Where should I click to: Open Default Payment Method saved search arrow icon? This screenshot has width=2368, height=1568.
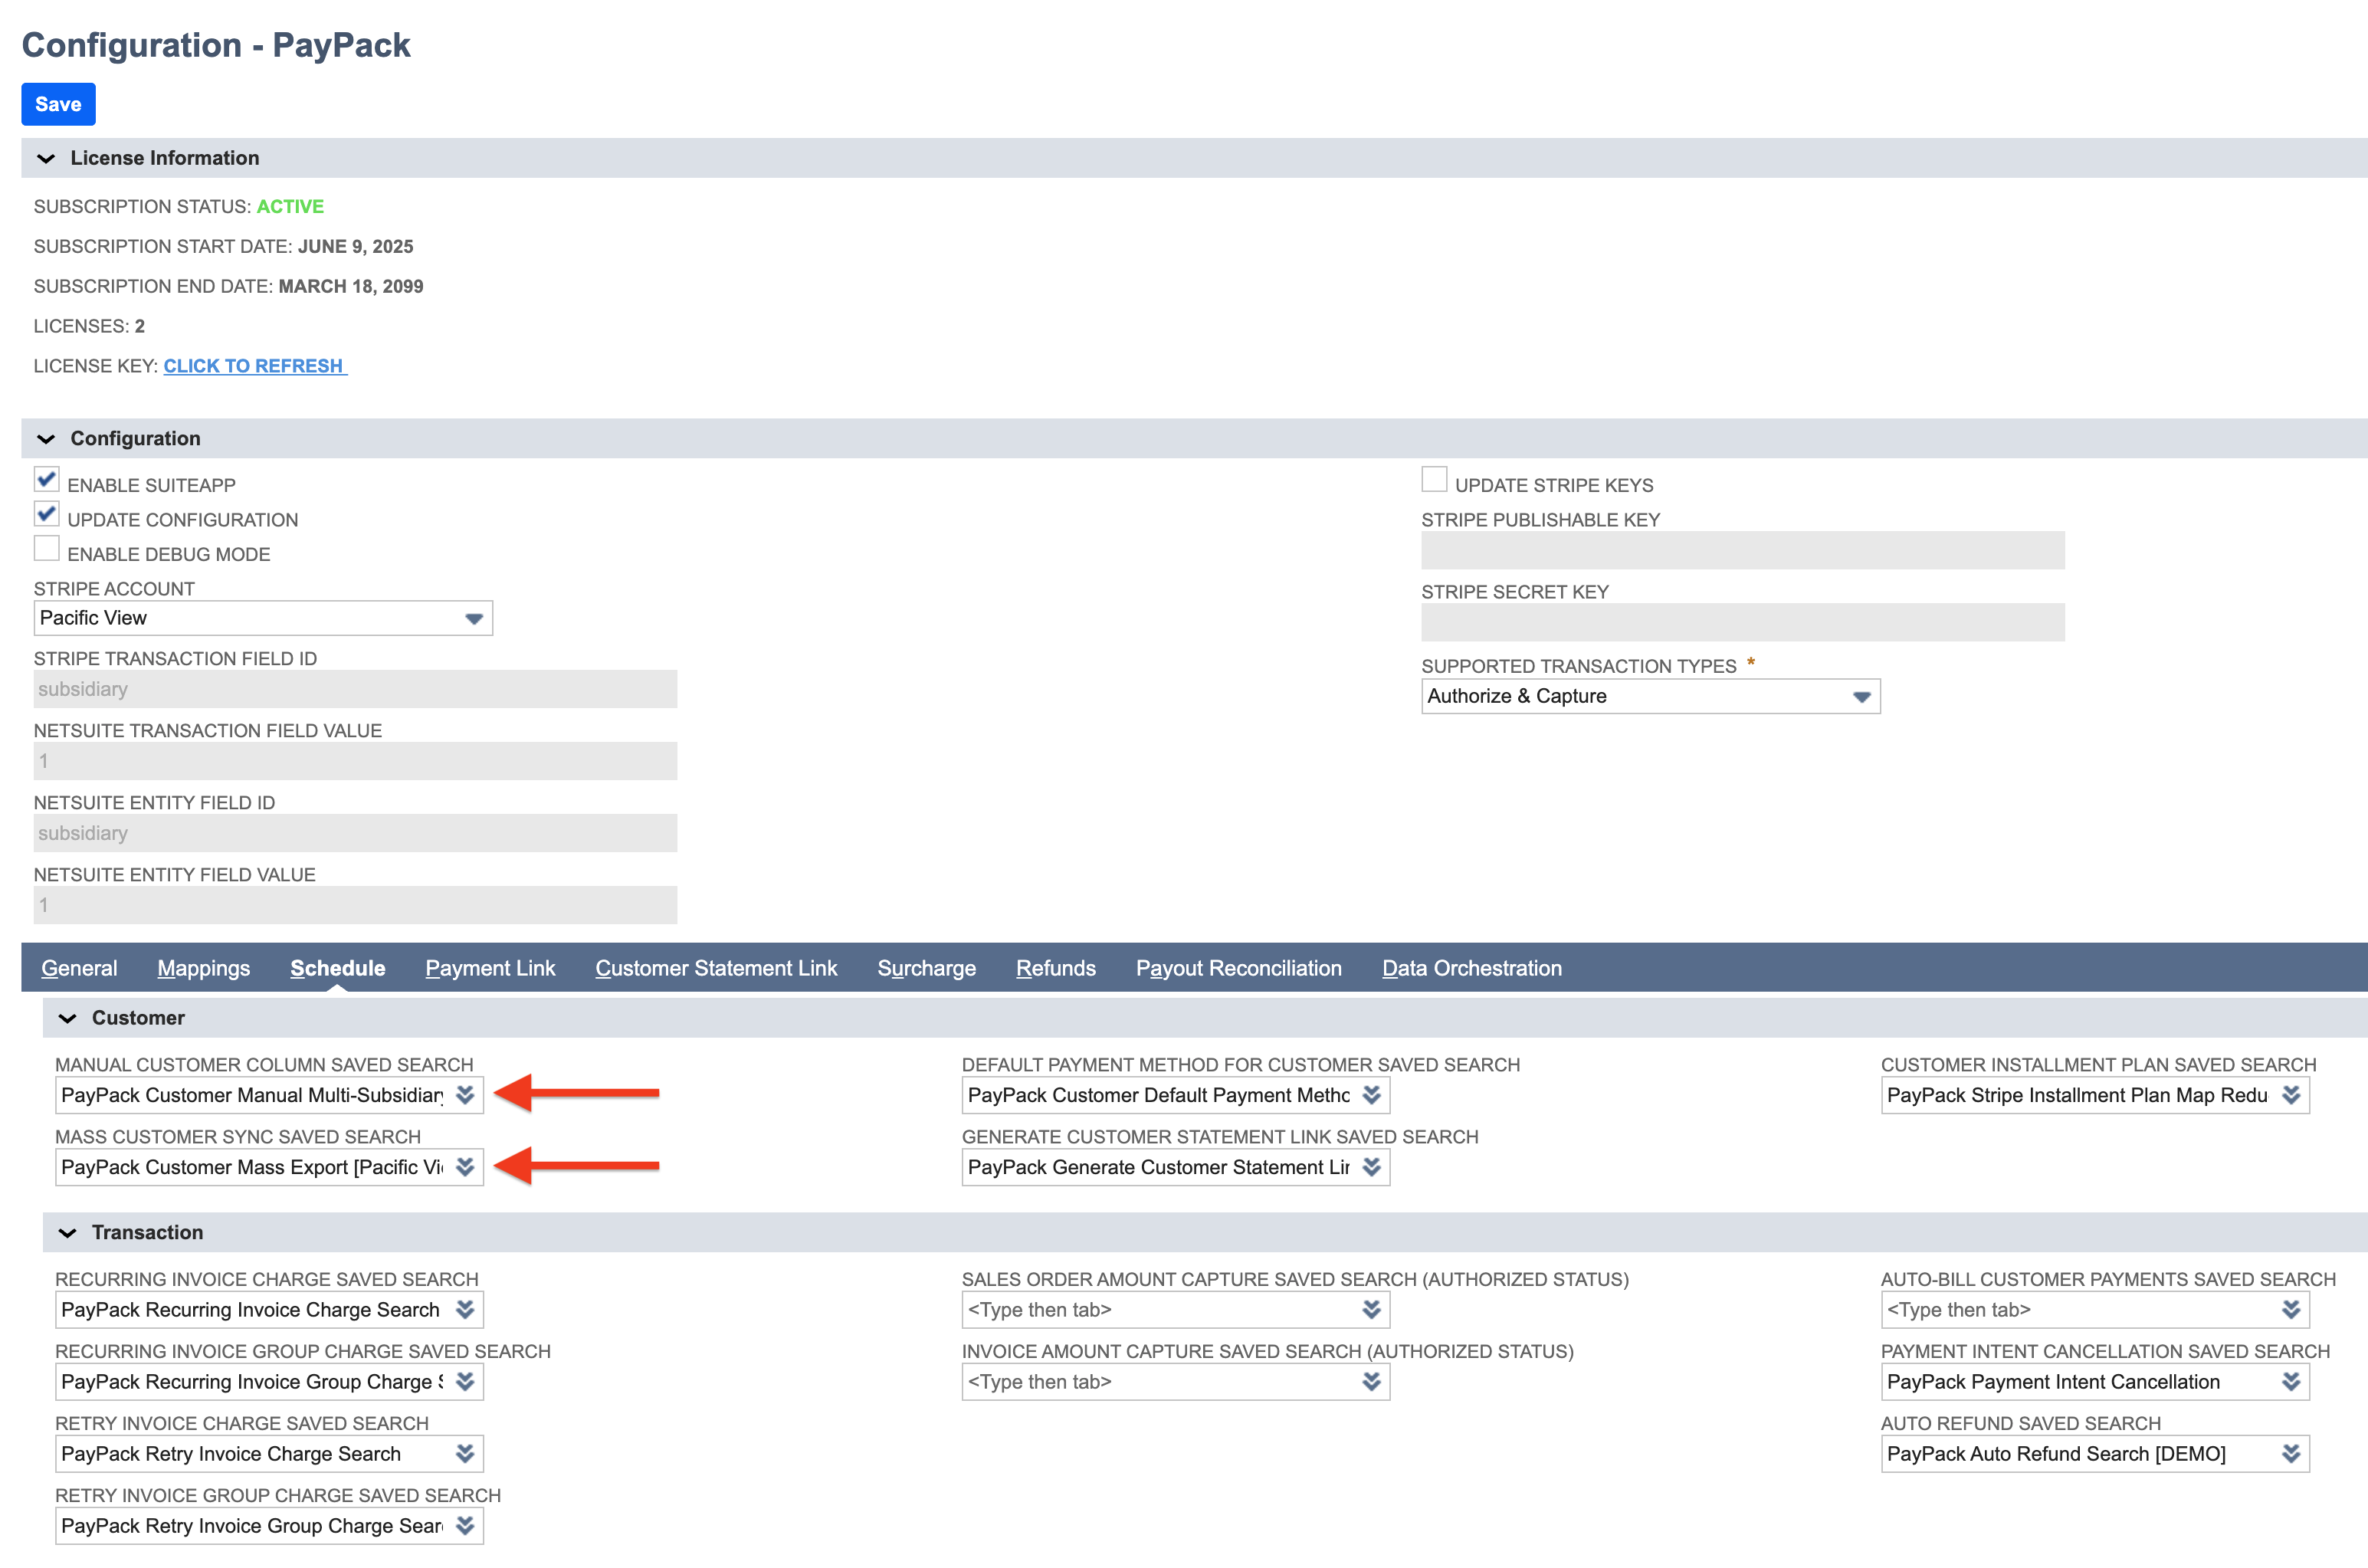pos(1371,1095)
